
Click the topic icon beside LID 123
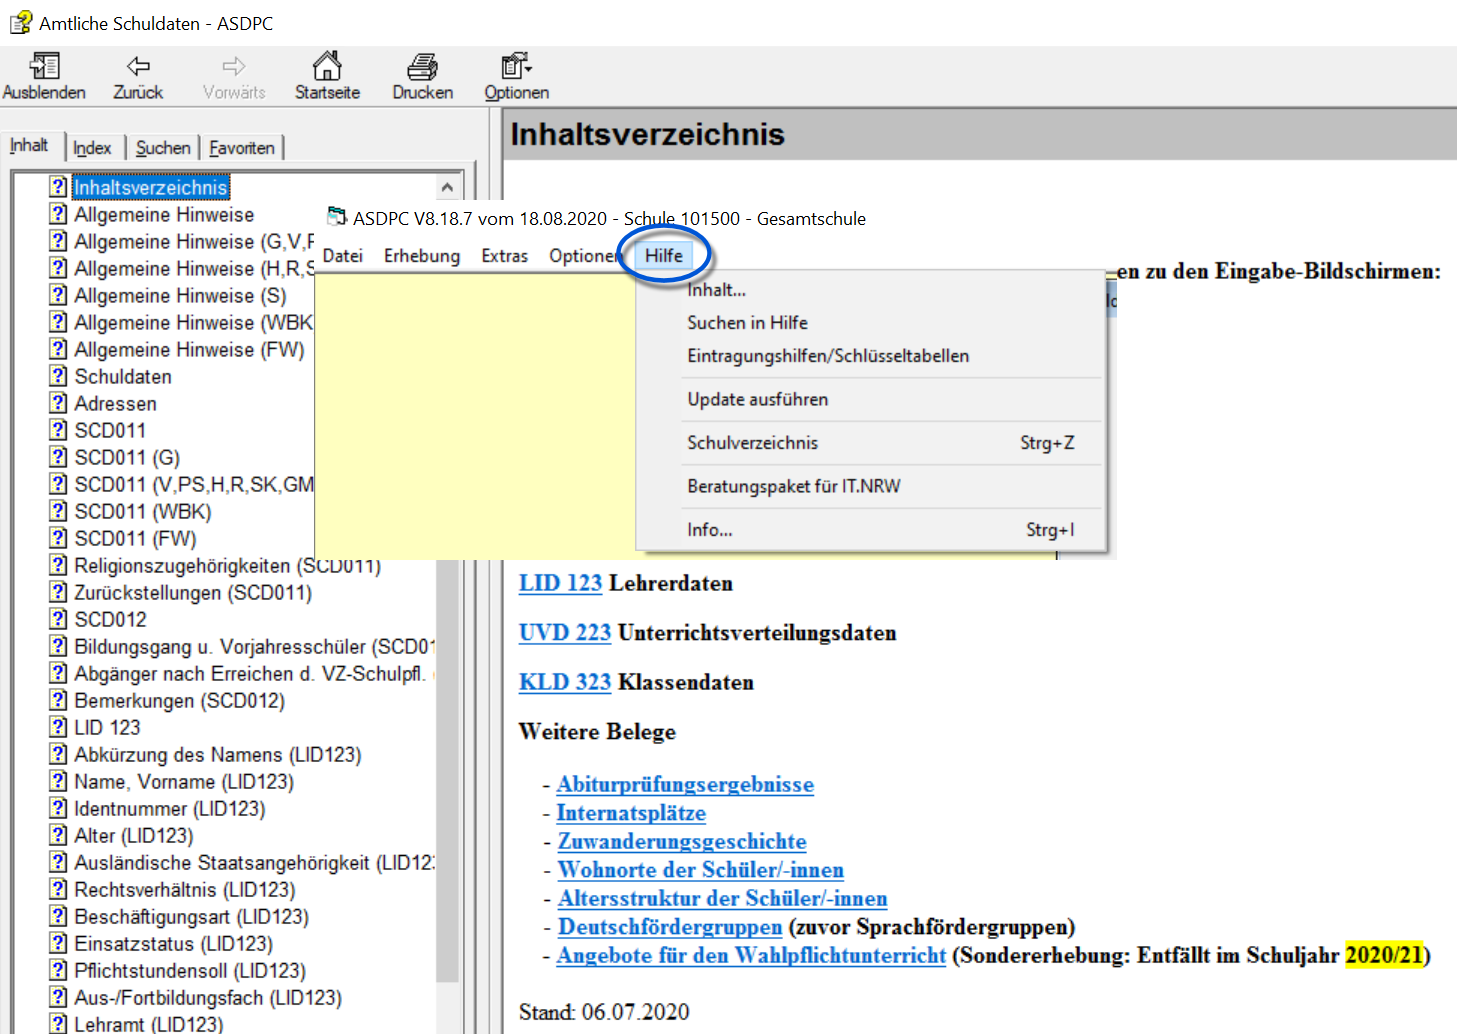click(59, 728)
